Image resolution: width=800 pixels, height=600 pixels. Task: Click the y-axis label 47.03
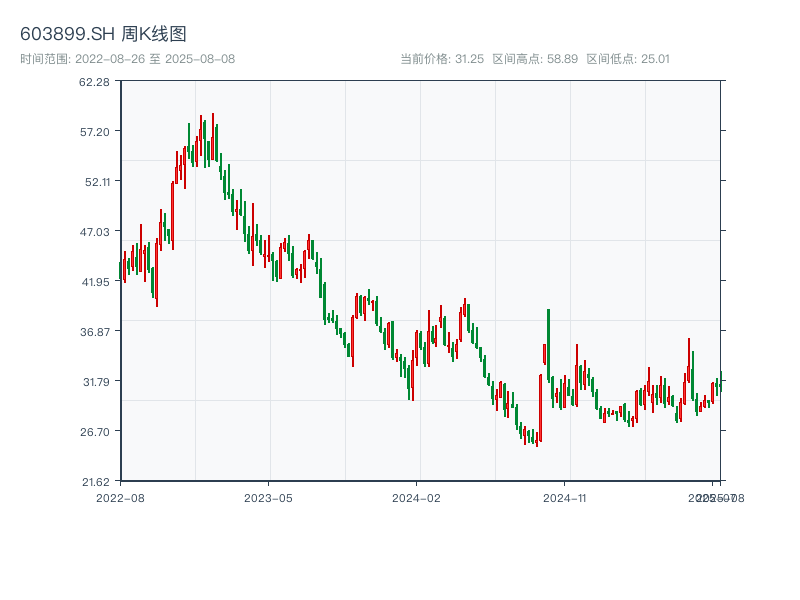tap(95, 232)
